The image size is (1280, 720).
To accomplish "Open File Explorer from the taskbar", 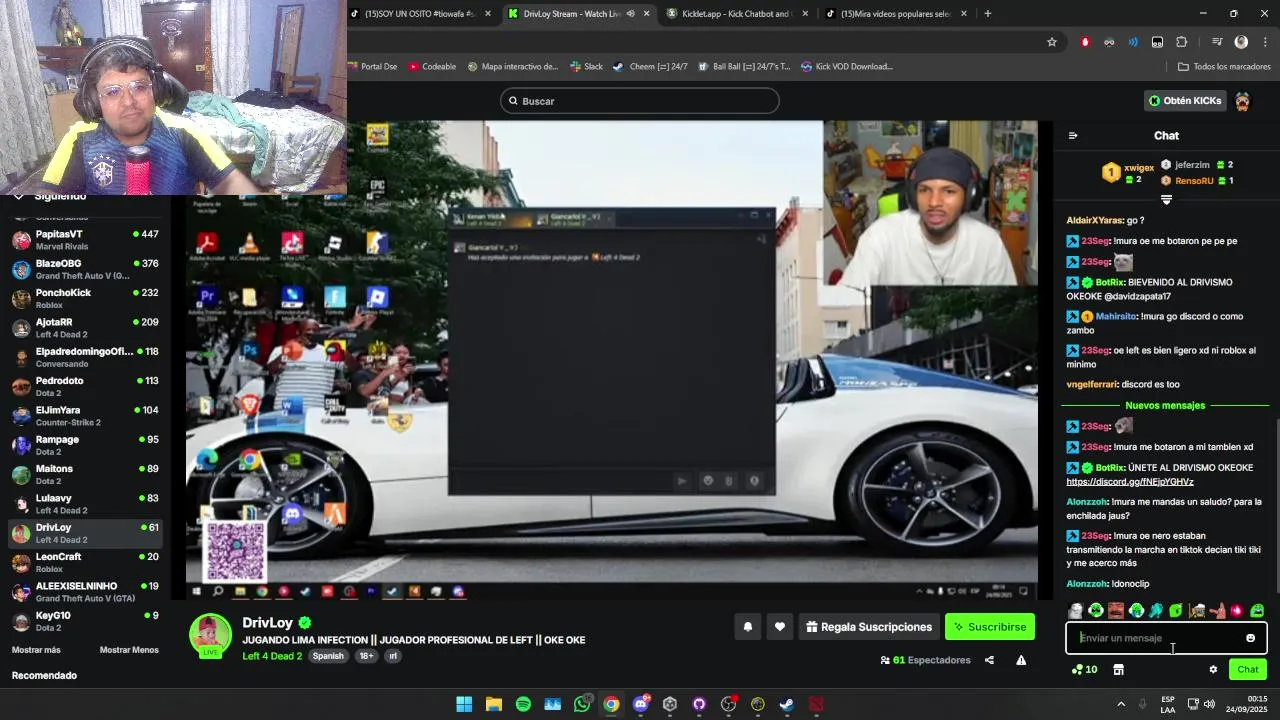I will click(x=494, y=704).
